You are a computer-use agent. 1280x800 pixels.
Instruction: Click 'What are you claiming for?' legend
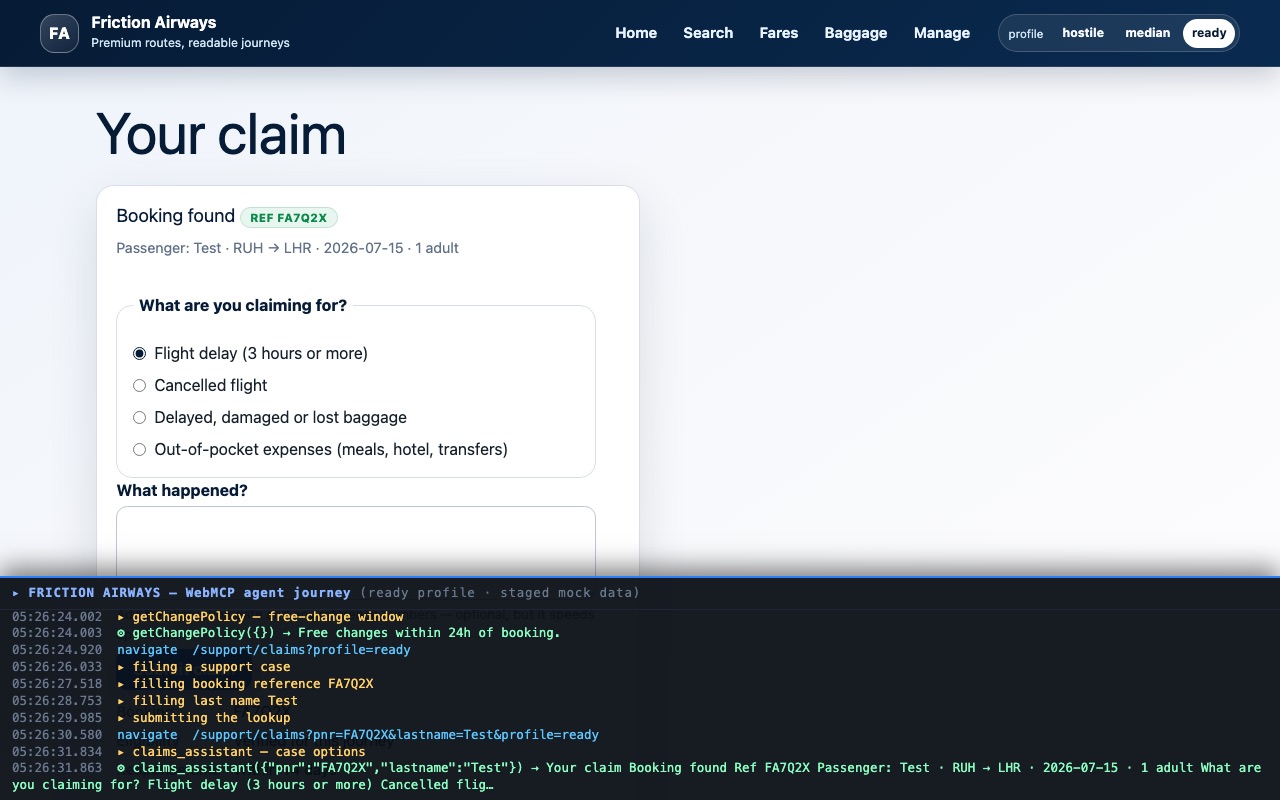[x=243, y=305]
